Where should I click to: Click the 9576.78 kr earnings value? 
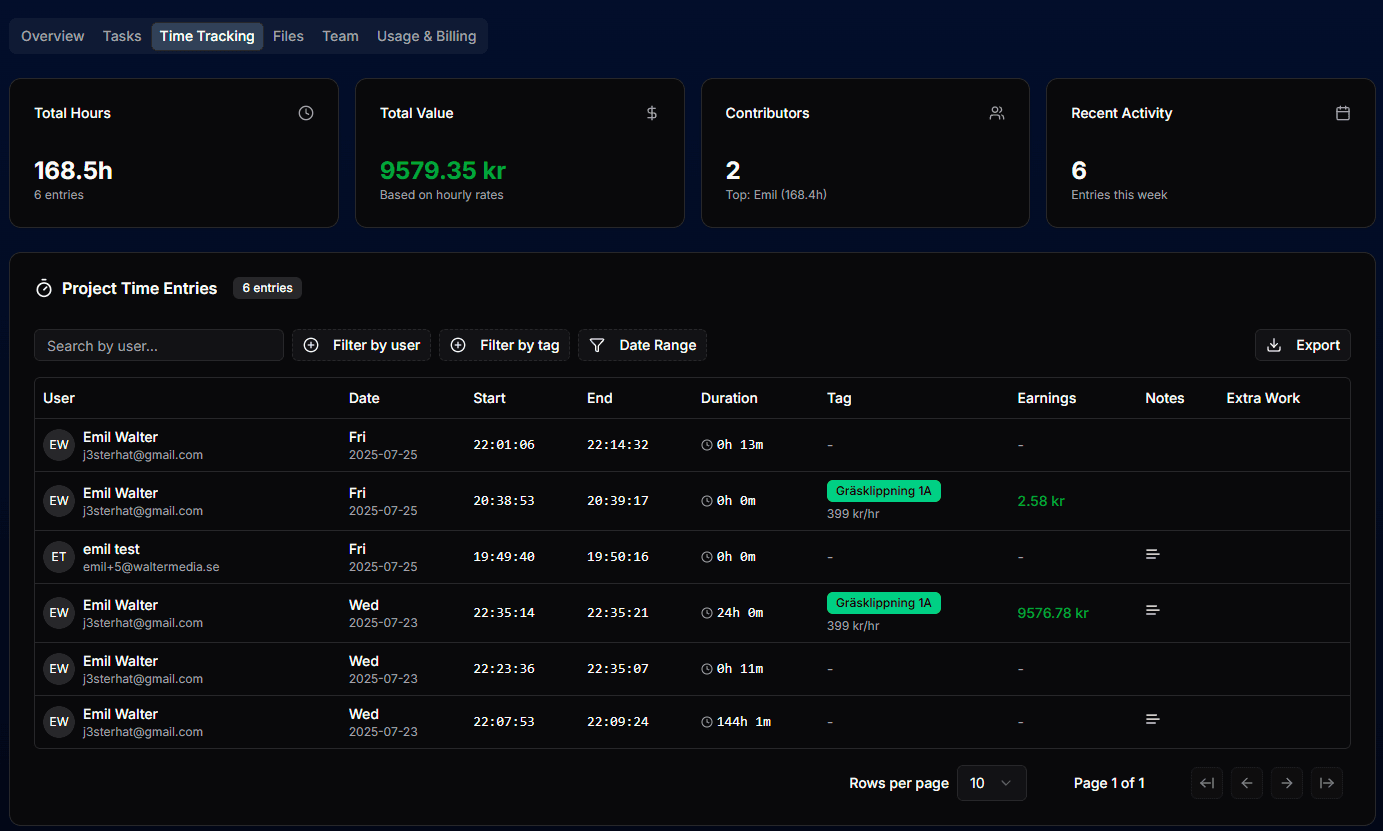(1053, 613)
